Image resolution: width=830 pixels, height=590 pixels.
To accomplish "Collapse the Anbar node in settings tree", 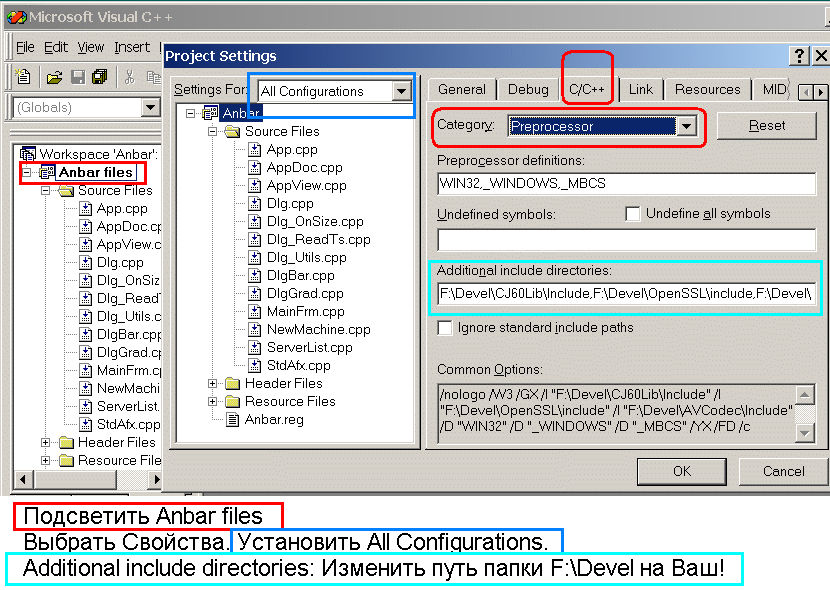I will (191, 113).
